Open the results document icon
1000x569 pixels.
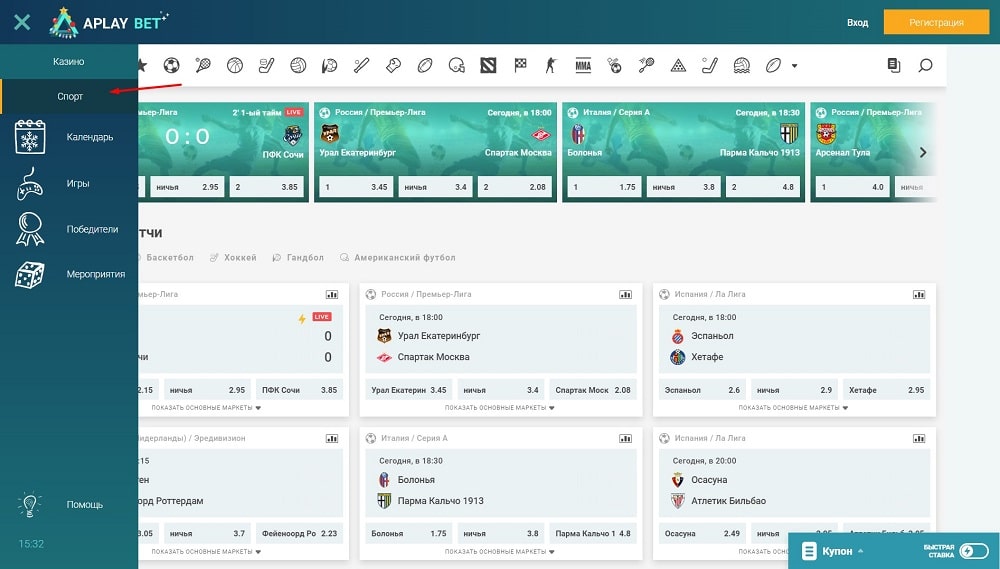(893, 65)
